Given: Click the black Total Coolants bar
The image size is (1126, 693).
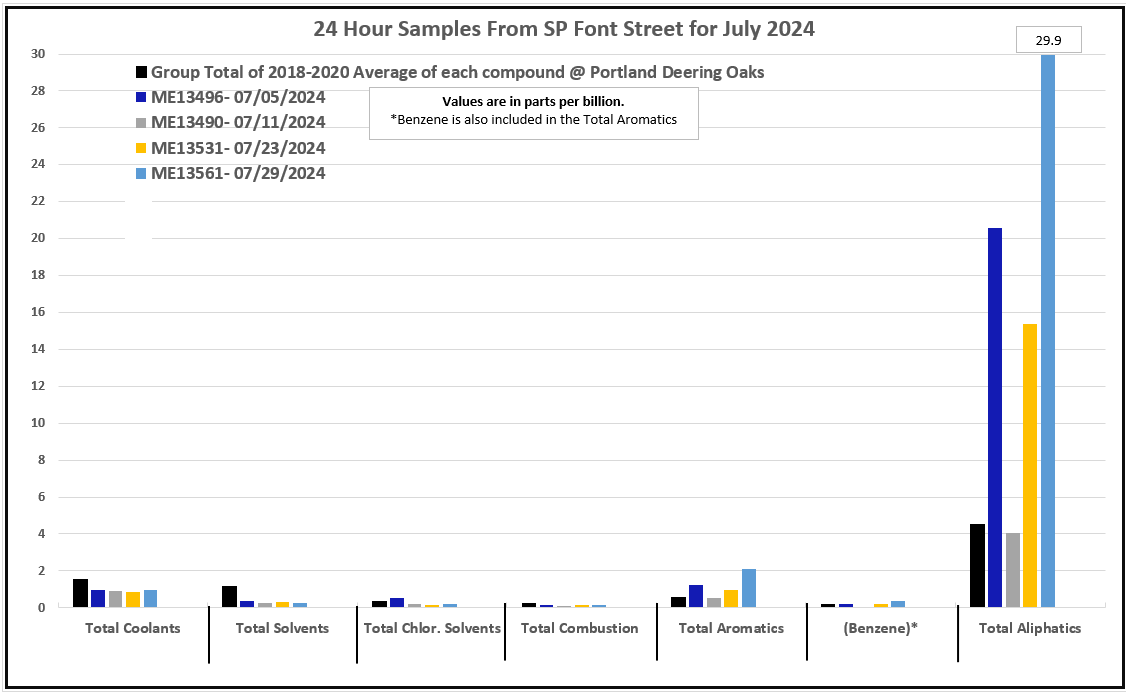Looking at the screenshot, I should 80,593.
